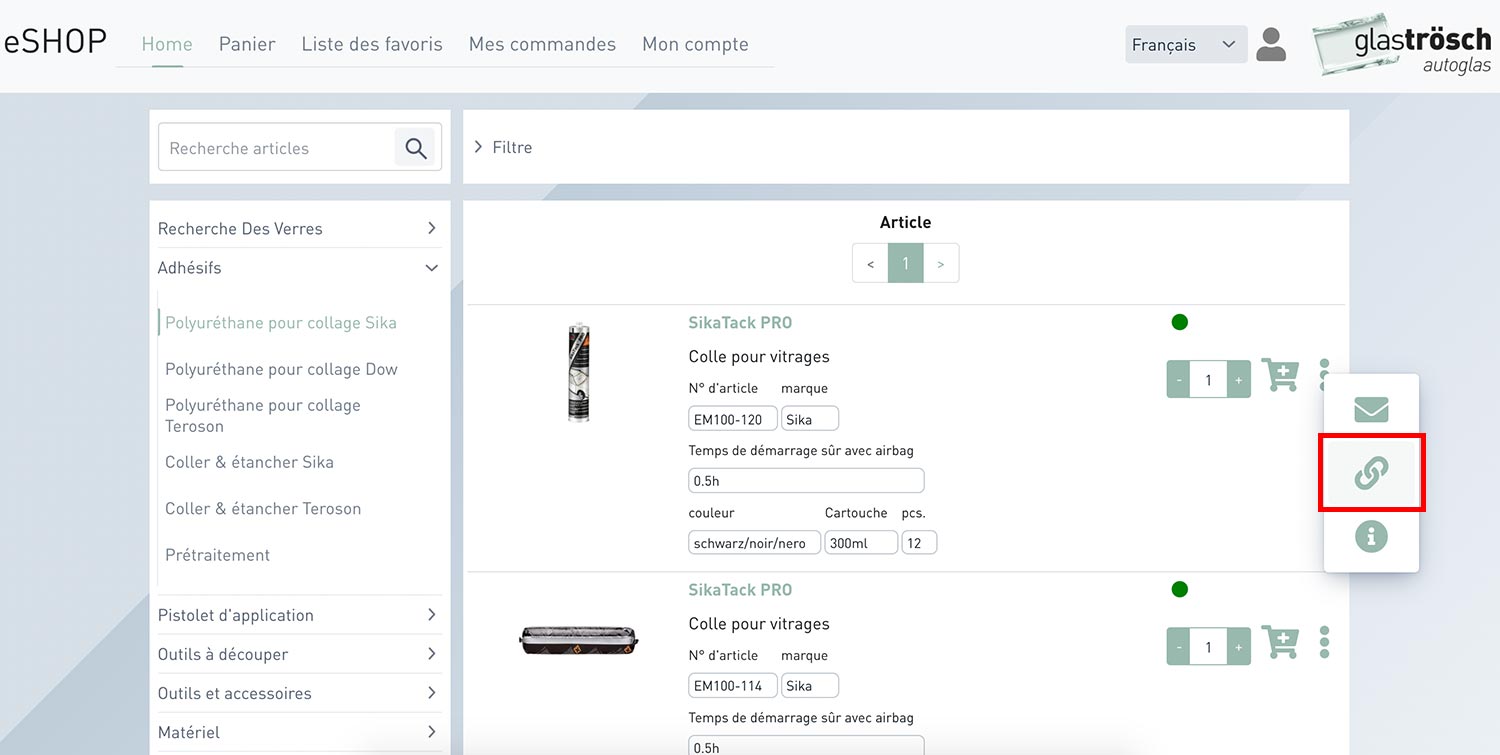Select Polyuréthane pour collage Sika
Screen dimensions: 1500x755
281,323
